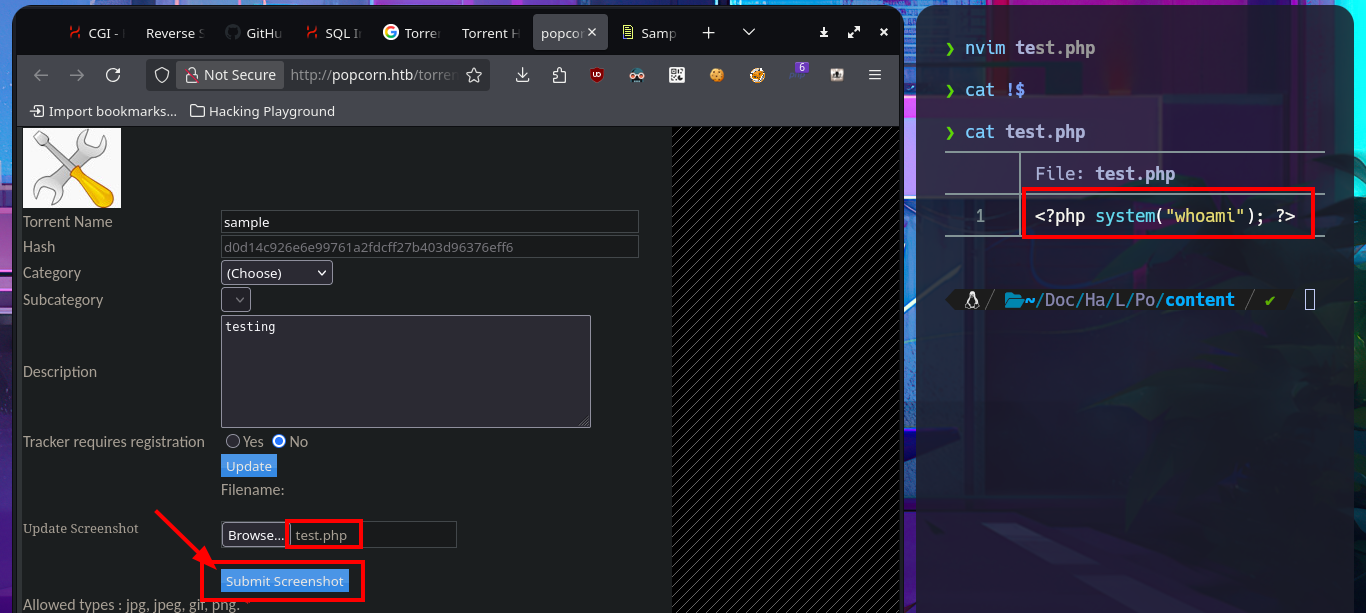
Task: Go back to previous page
Action: click(x=41, y=75)
